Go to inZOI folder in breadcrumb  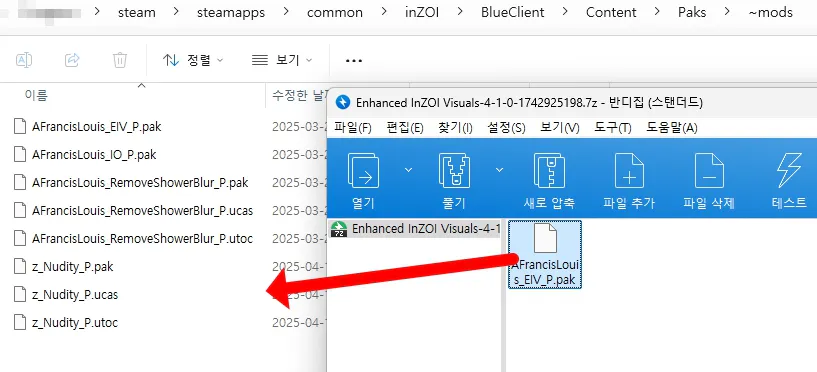pyautogui.click(x=422, y=12)
